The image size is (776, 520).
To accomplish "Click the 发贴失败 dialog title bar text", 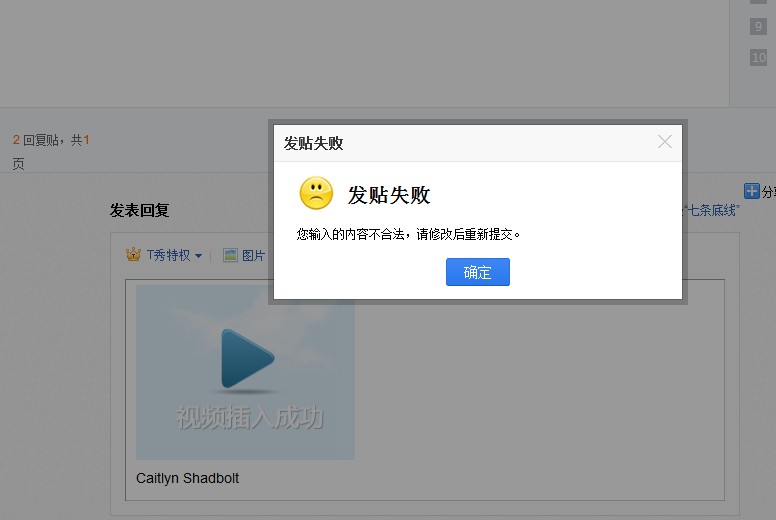I will 313,143.
